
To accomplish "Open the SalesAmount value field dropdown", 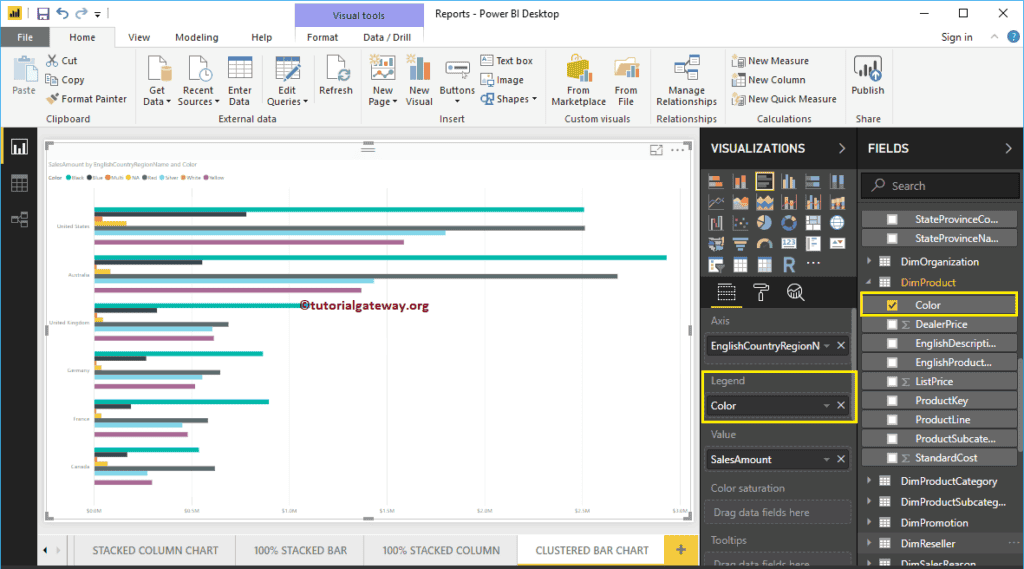I will pyautogui.click(x=826, y=459).
